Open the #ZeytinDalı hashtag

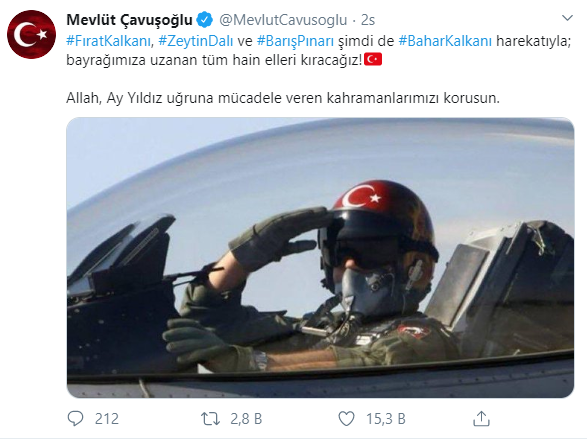pyautogui.click(x=196, y=41)
